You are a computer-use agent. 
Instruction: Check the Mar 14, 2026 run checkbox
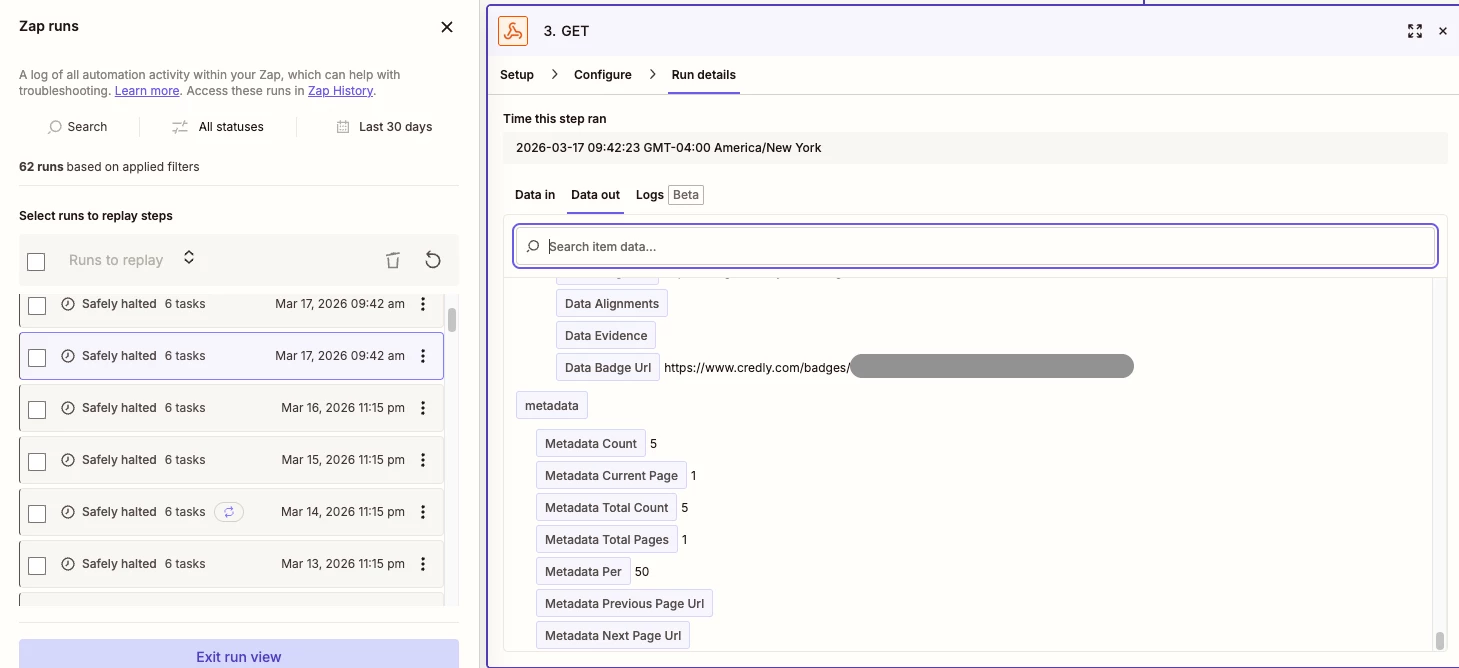tap(37, 514)
